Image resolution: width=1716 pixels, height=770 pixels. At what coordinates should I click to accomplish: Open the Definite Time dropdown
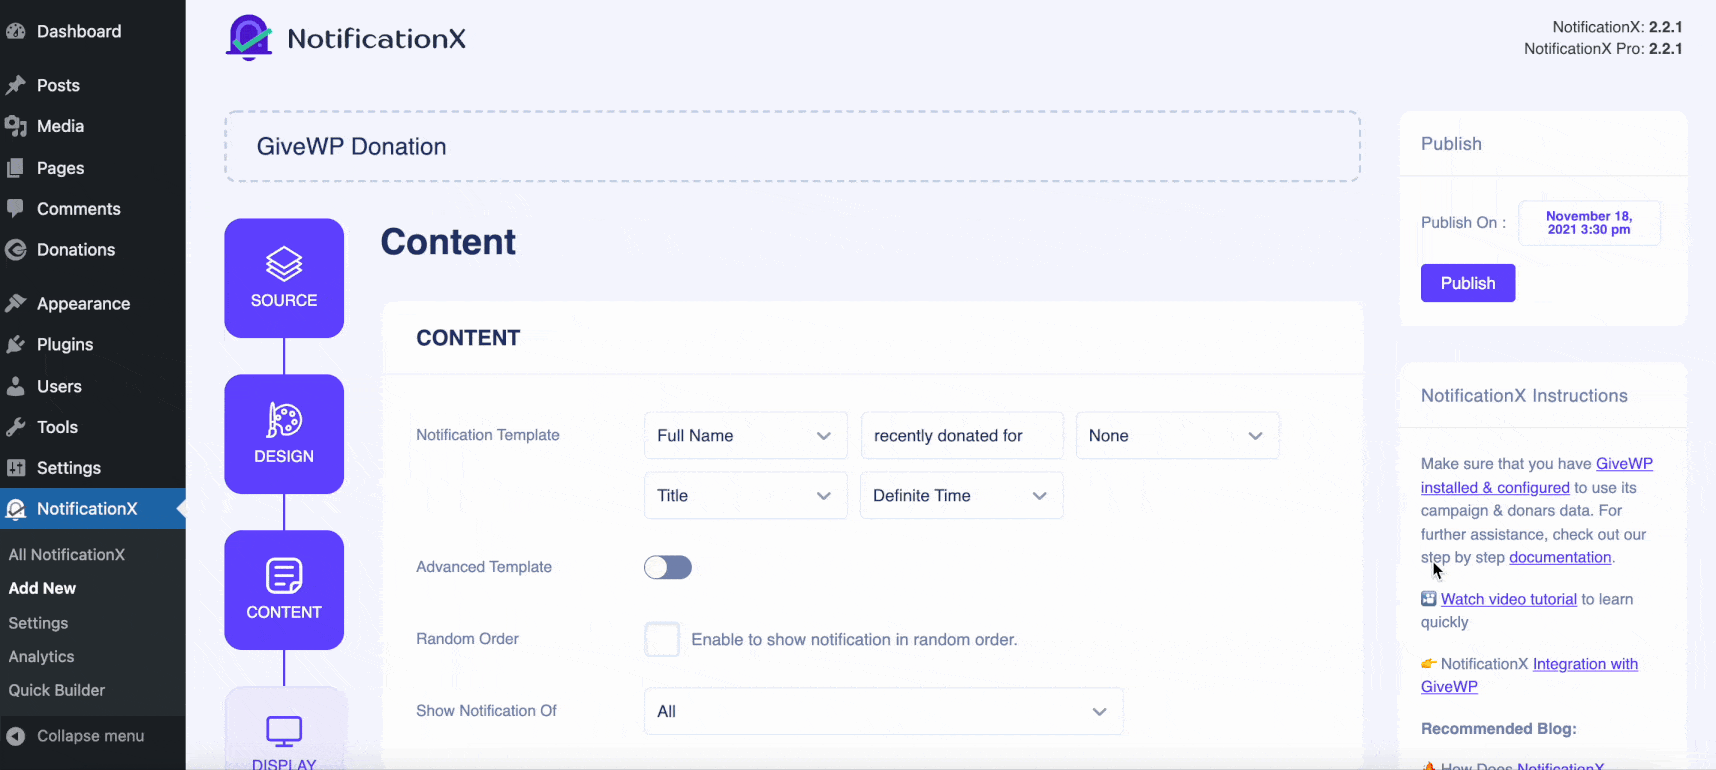(x=962, y=496)
